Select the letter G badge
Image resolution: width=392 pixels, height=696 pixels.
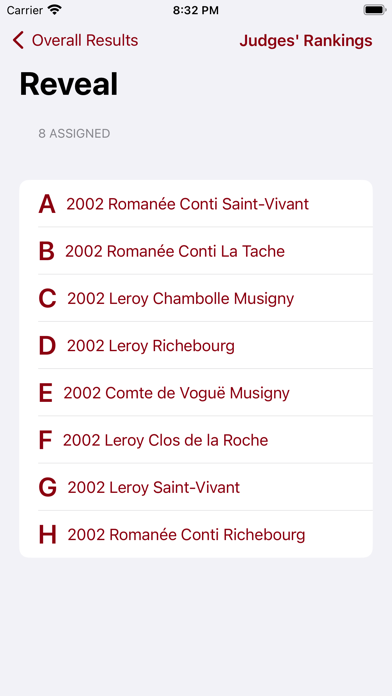(48, 487)
